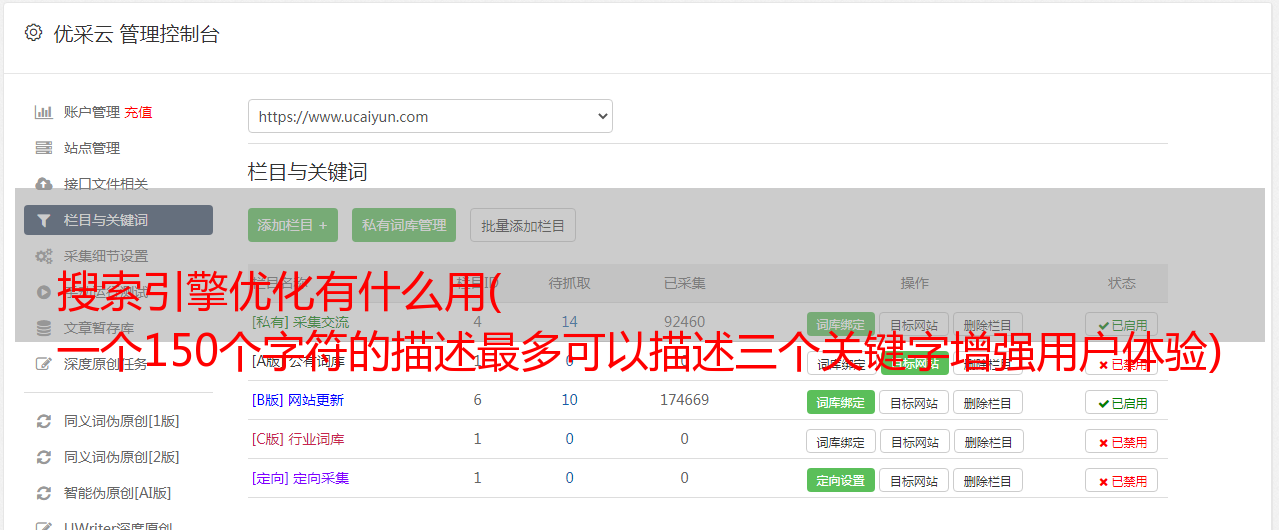
Task: Open 站点管理 via its server icon
Action: [44, 148]
